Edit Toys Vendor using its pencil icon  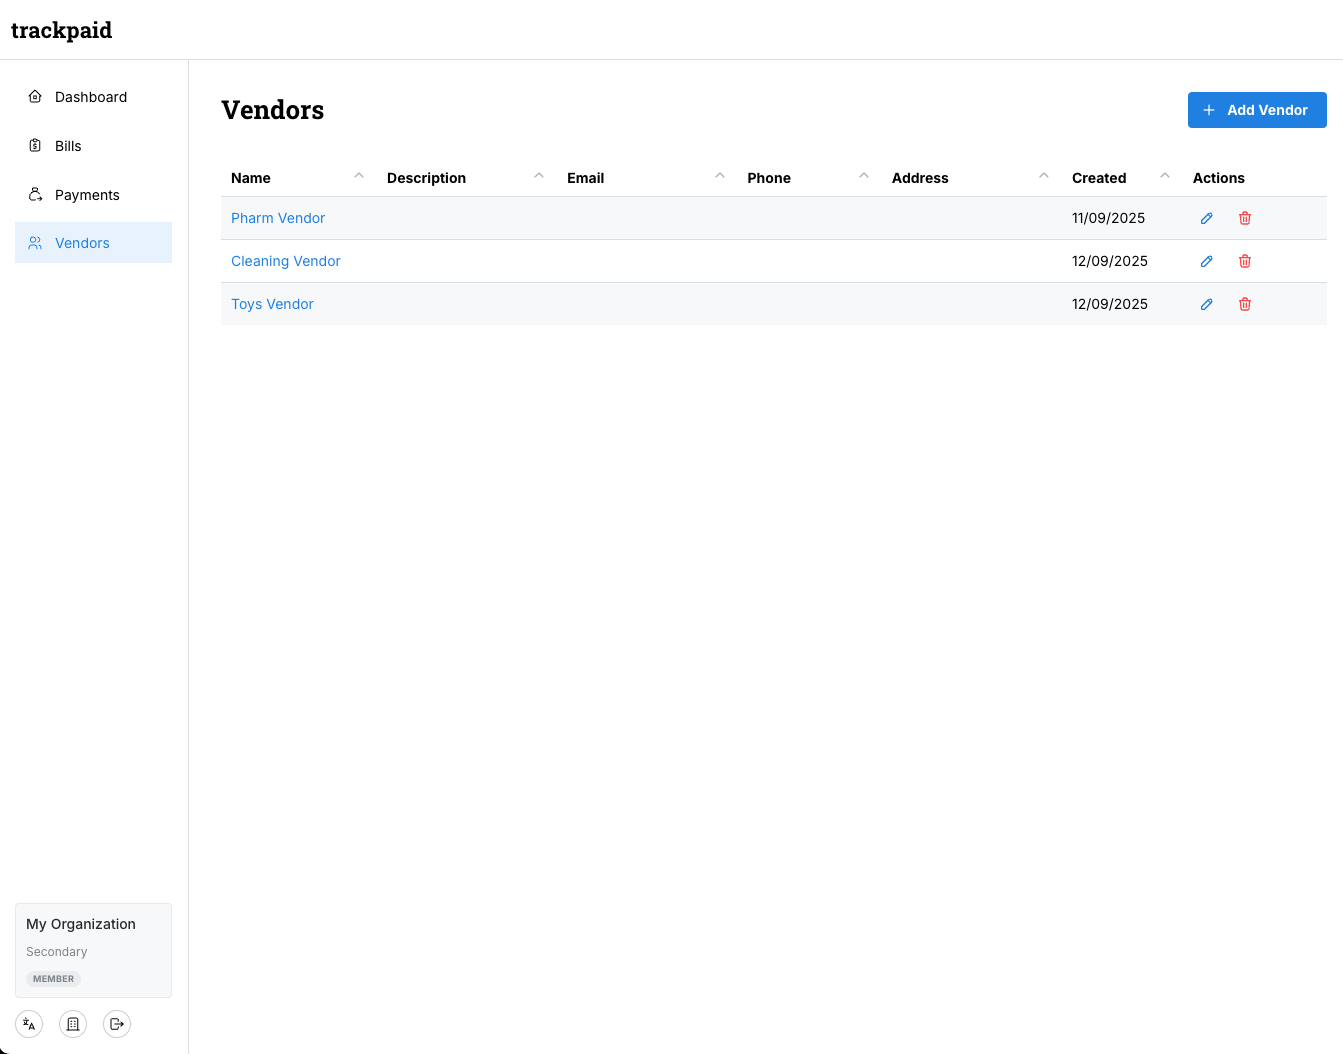tap(1206, 304)
